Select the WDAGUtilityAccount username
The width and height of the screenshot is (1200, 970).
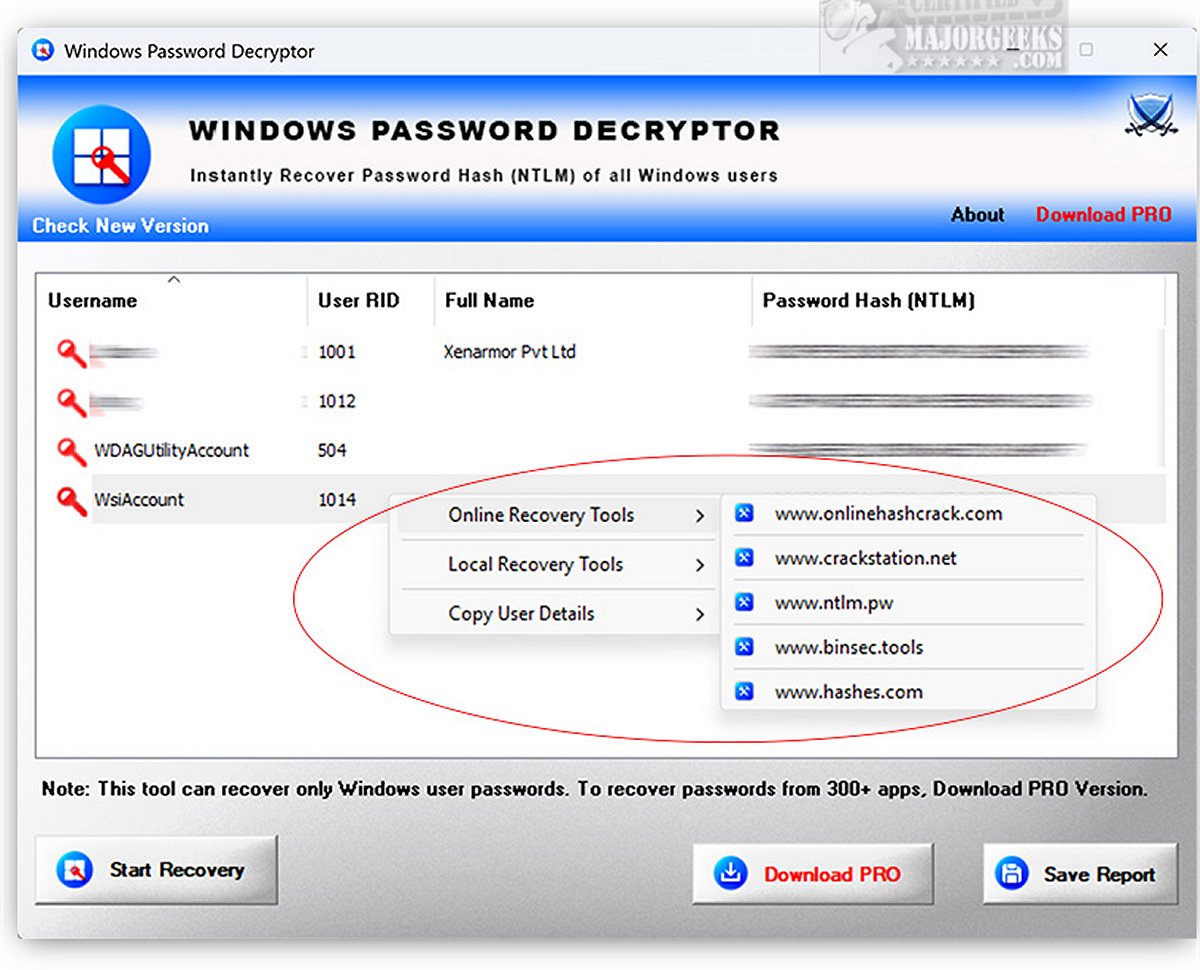pyautogui.click(x=172, y=450)
